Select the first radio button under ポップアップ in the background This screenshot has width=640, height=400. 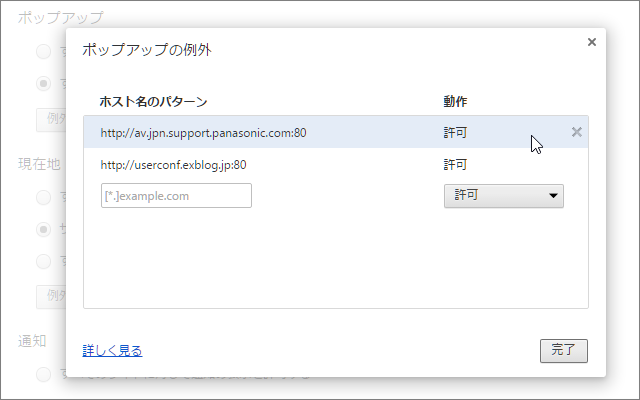44,51
